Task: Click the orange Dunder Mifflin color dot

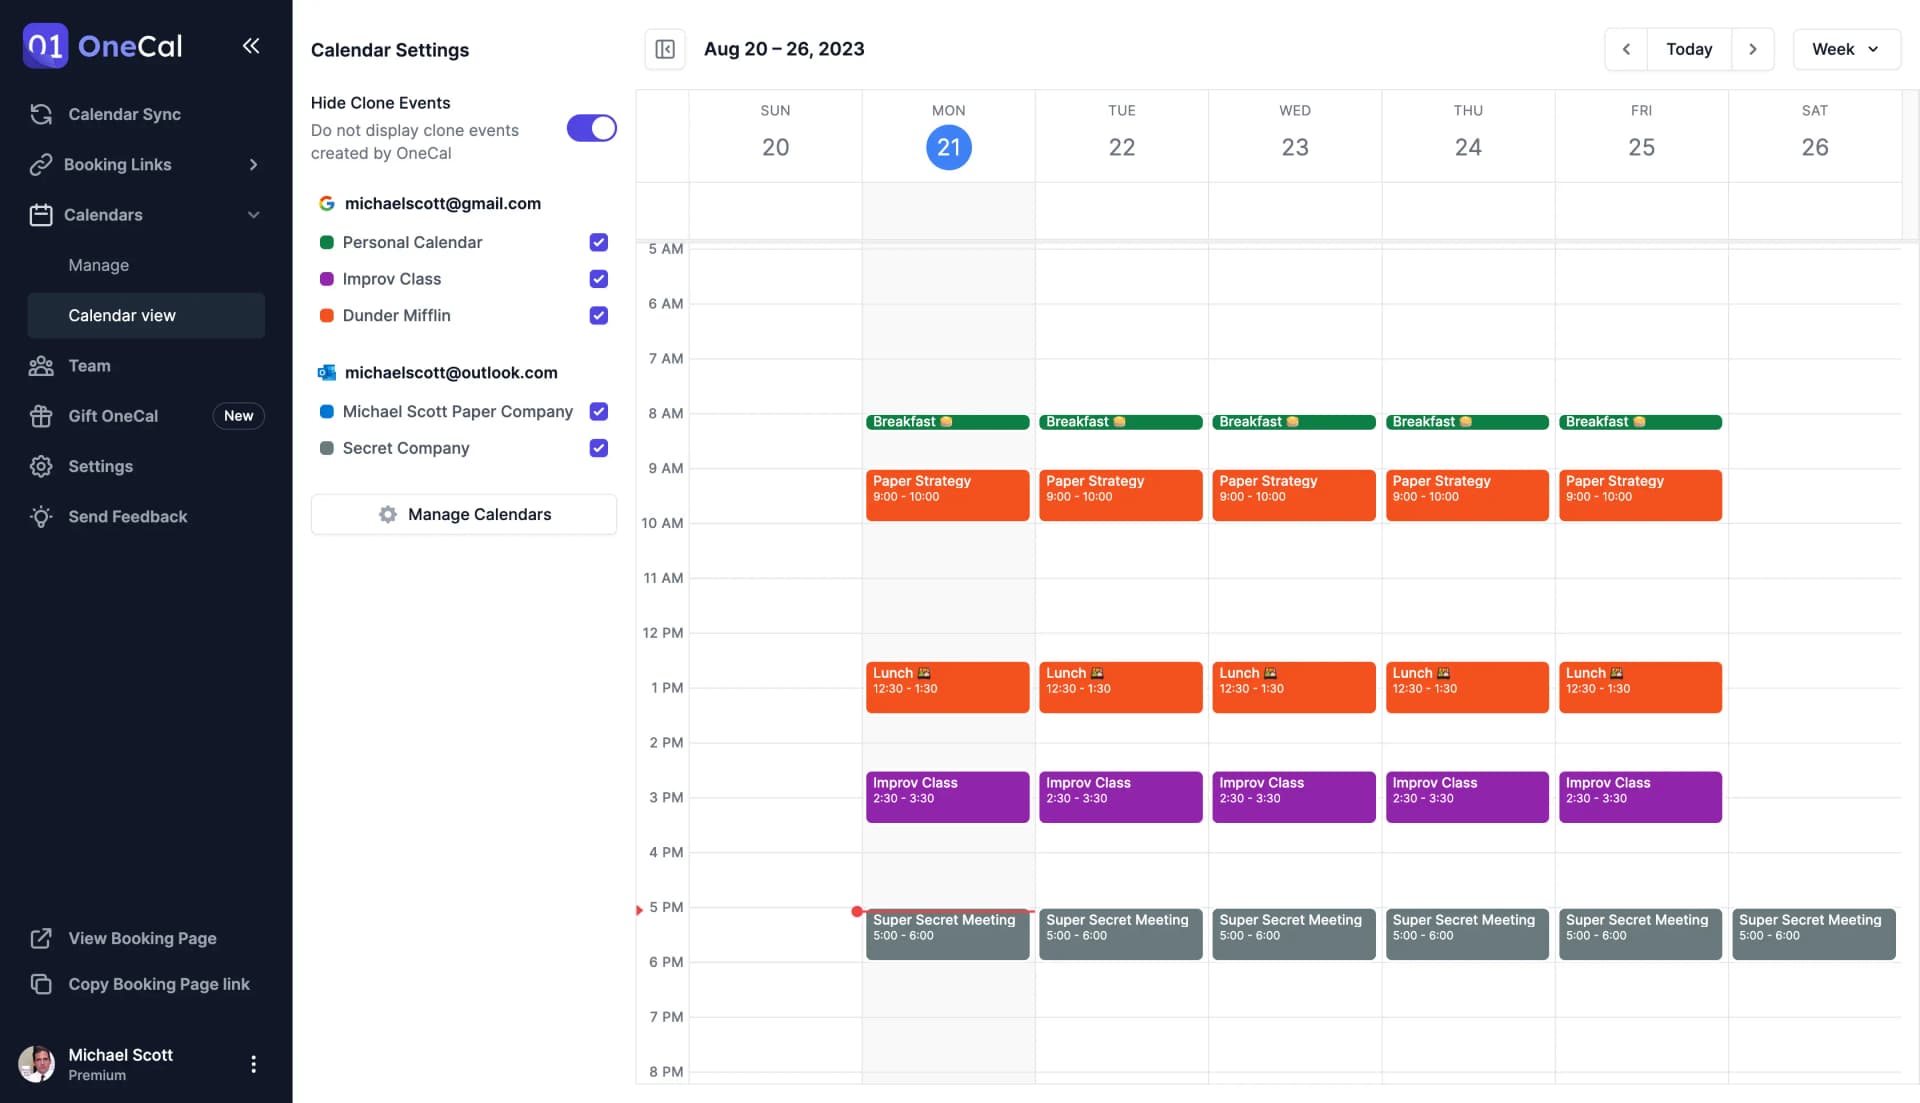Action: click(326, 316)
